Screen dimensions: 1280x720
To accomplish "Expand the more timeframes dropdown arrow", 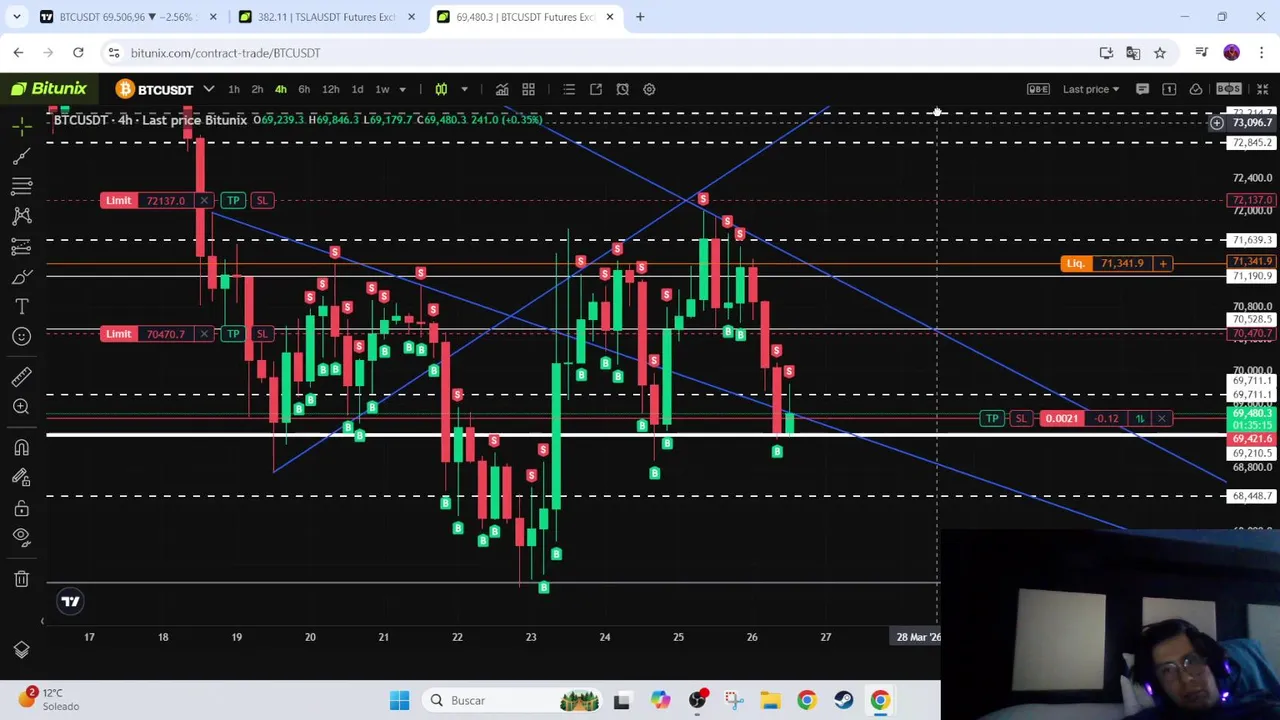I will [x=403, y=89].
